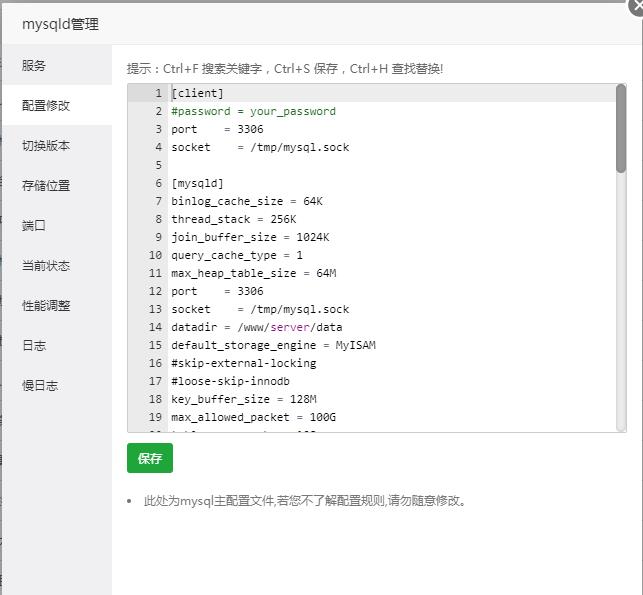The width and height of the screenshot is (643, 595).
Task: Select the 配置修改 tab
Action: click(x=57, y=105)
